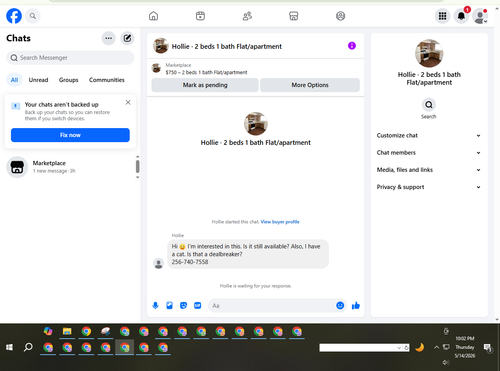Image resolution: width=500 pixels, height=371 pixels.
Task: Select the Communities filter tab
Action: tap(107, 80)
